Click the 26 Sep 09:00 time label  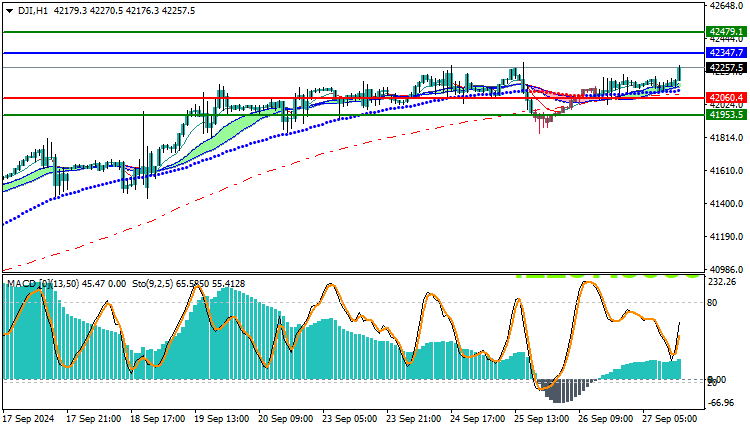(606, 419)
